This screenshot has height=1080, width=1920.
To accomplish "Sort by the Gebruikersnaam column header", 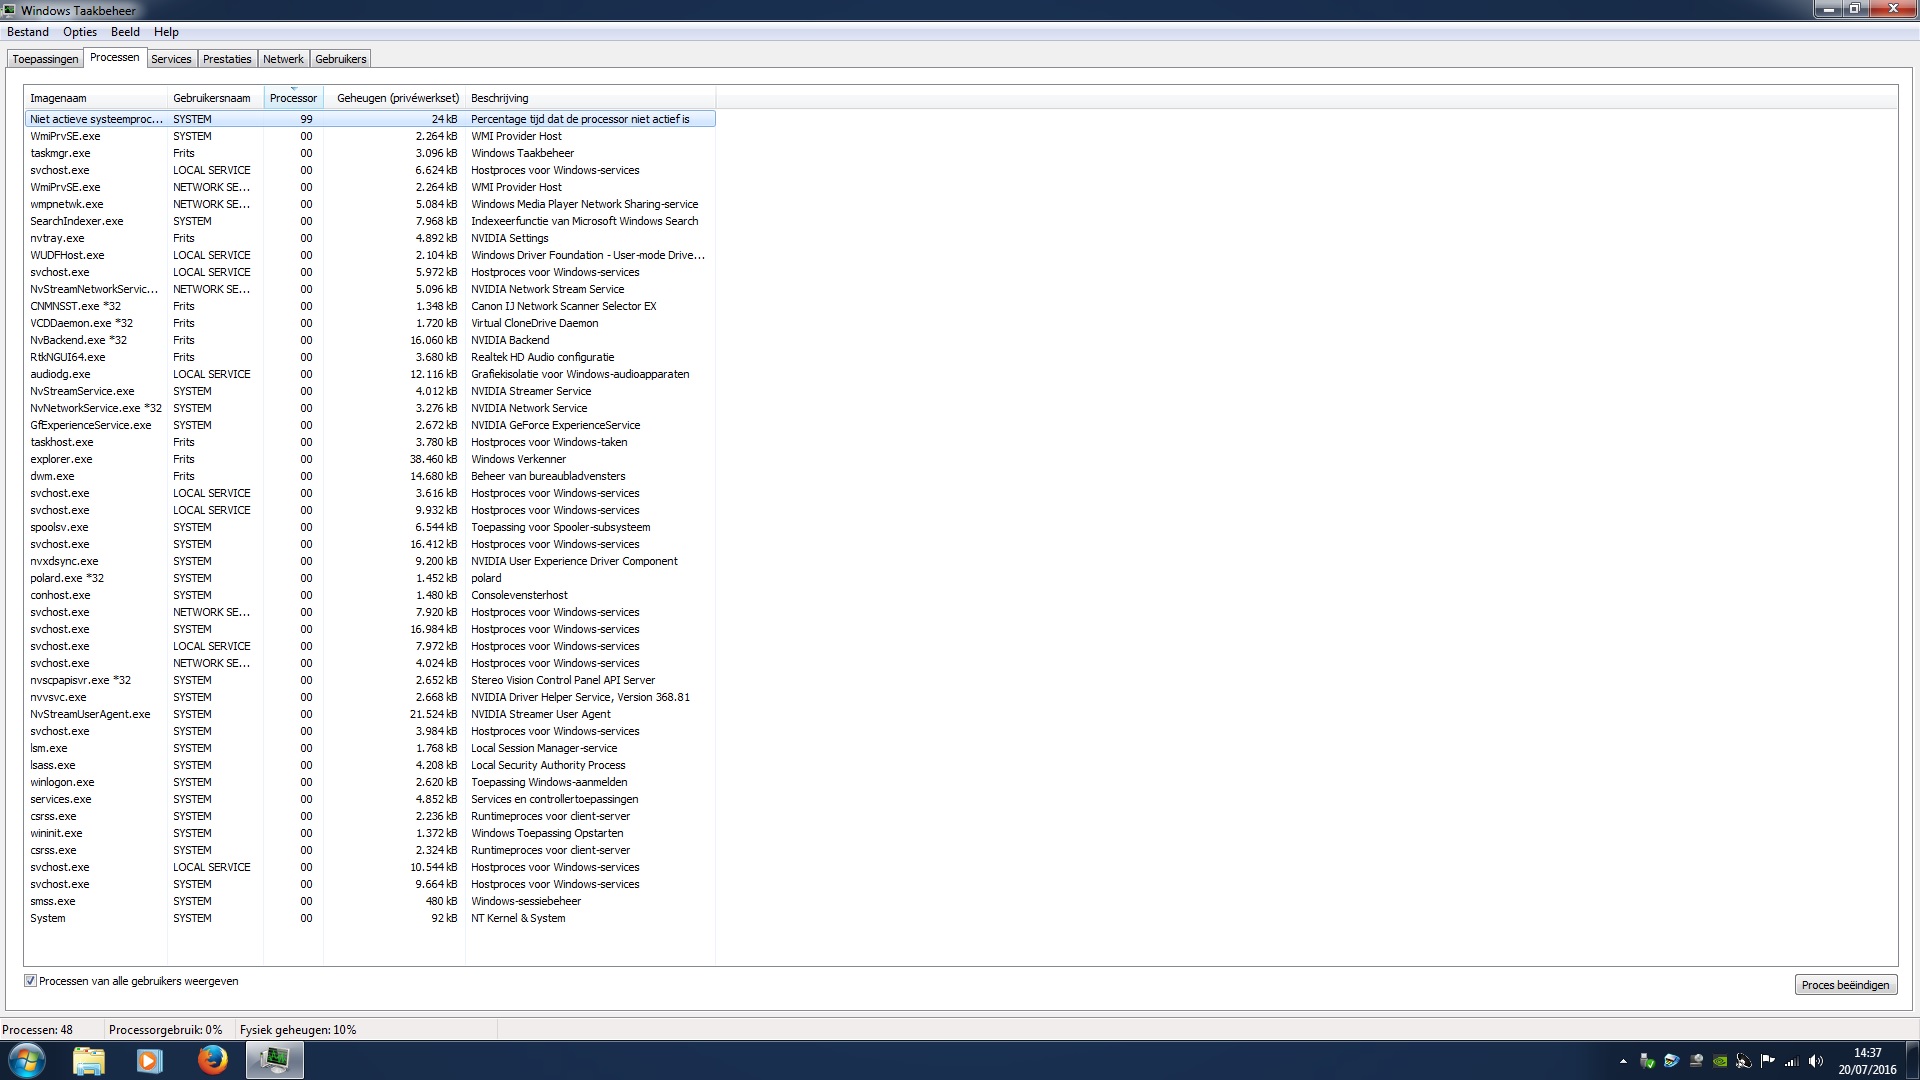I will (x=215, y=98).
